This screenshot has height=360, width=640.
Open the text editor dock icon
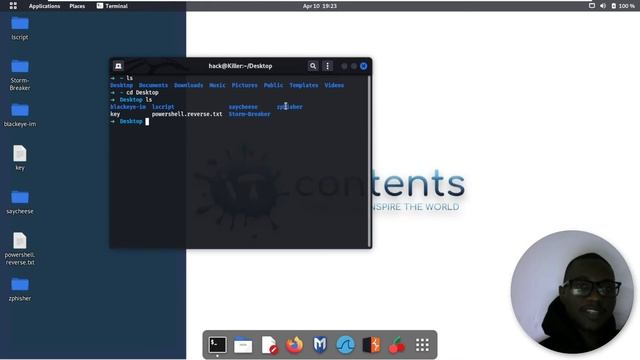tap(269, 345)
